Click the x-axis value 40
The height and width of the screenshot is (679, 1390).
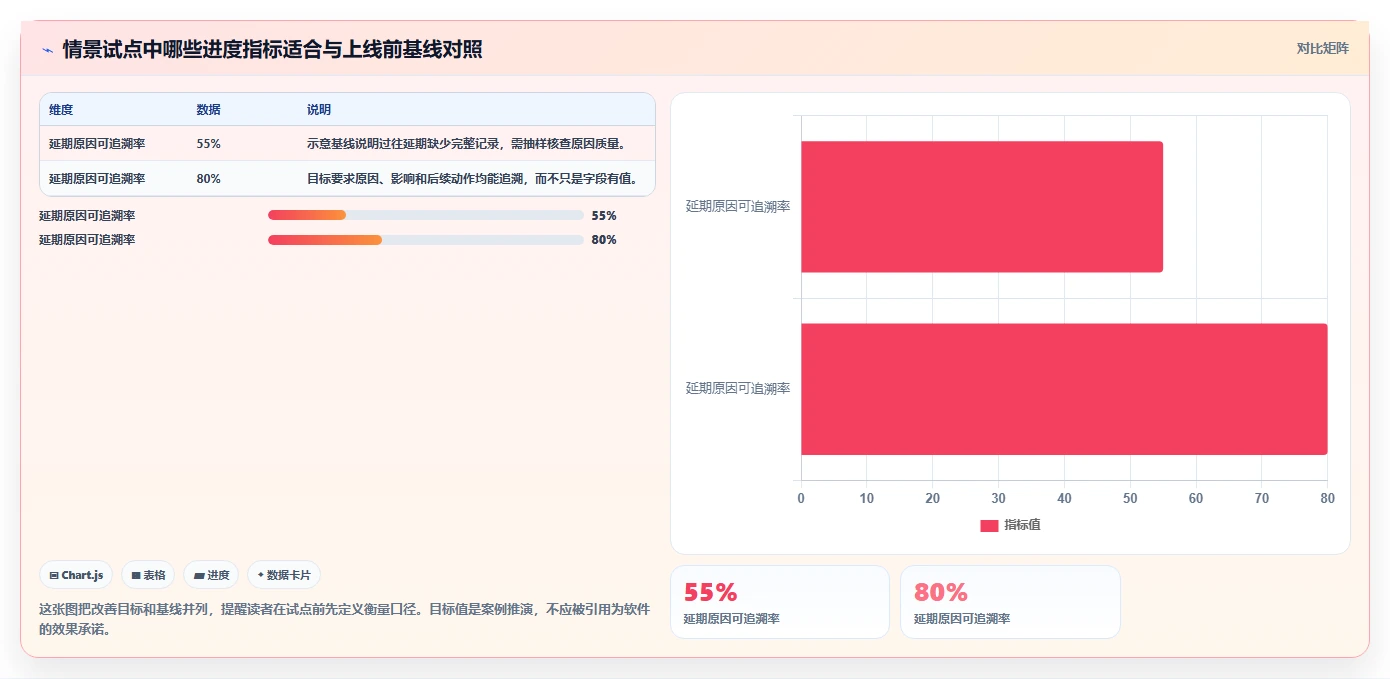click(1064, 498)
